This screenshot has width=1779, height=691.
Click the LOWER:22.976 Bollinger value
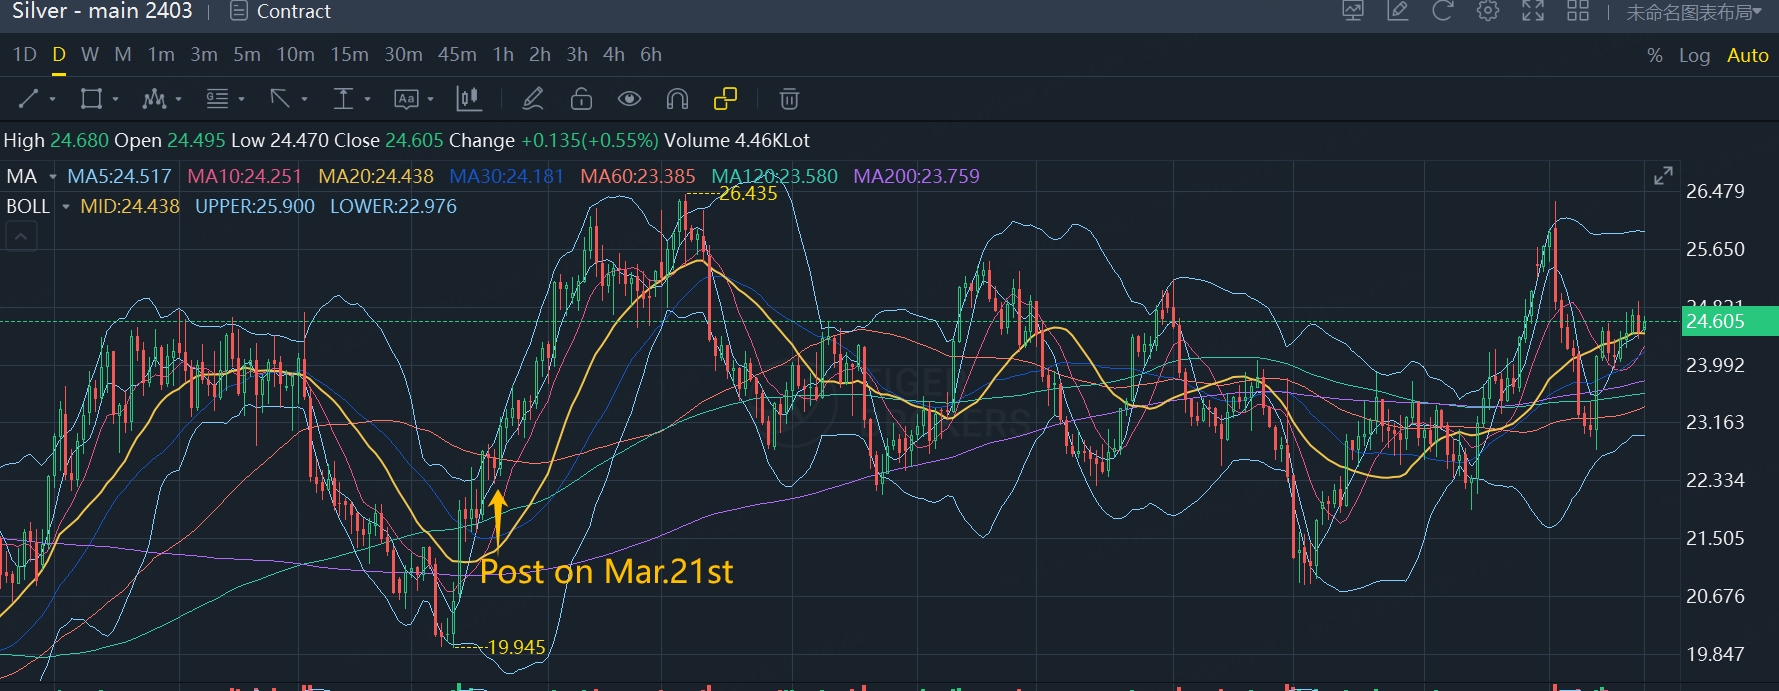(x=393, y=207)
